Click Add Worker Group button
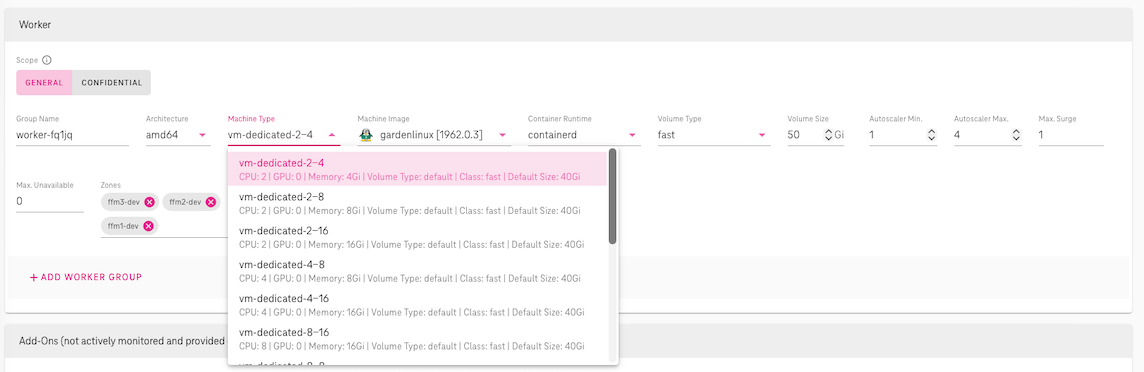This screenshot has width=1144, height=372. click(x=85, y=277)
